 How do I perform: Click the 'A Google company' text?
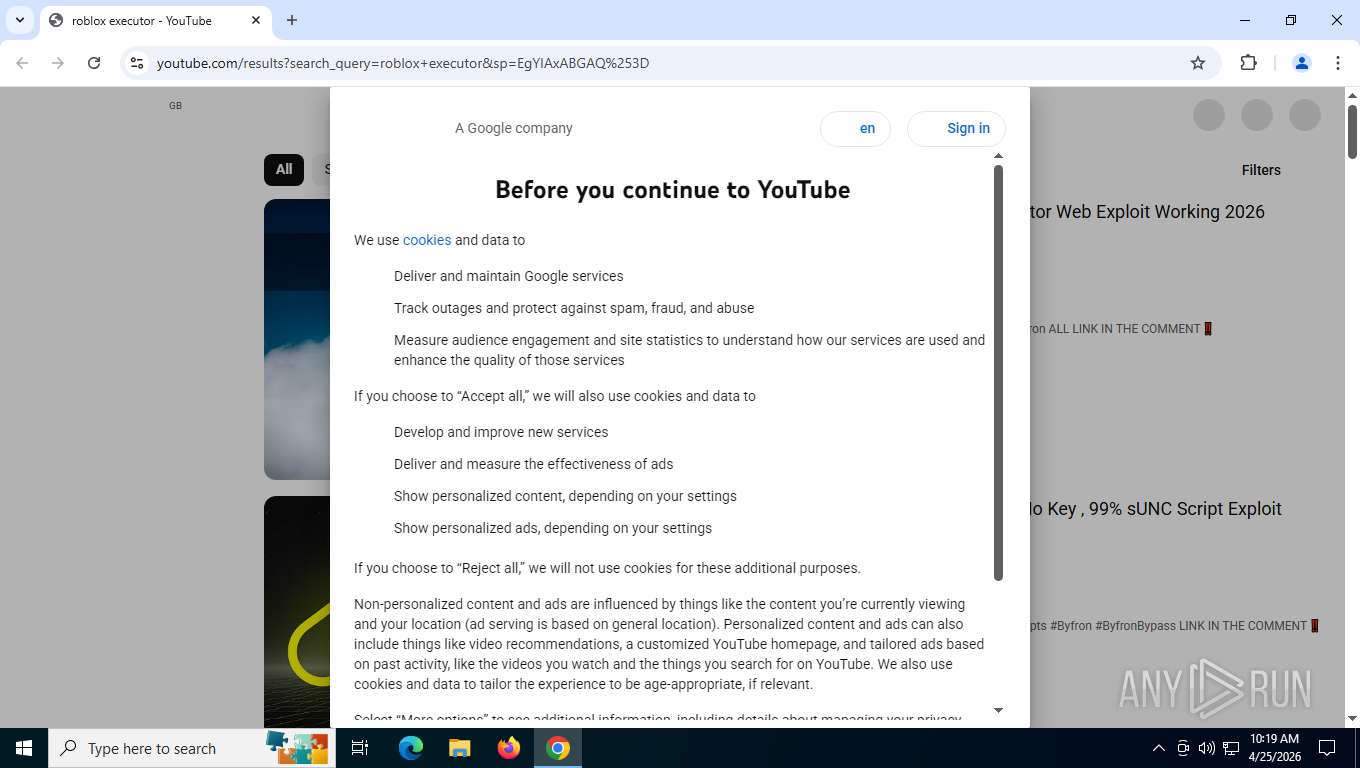click(x=514, y=128)
